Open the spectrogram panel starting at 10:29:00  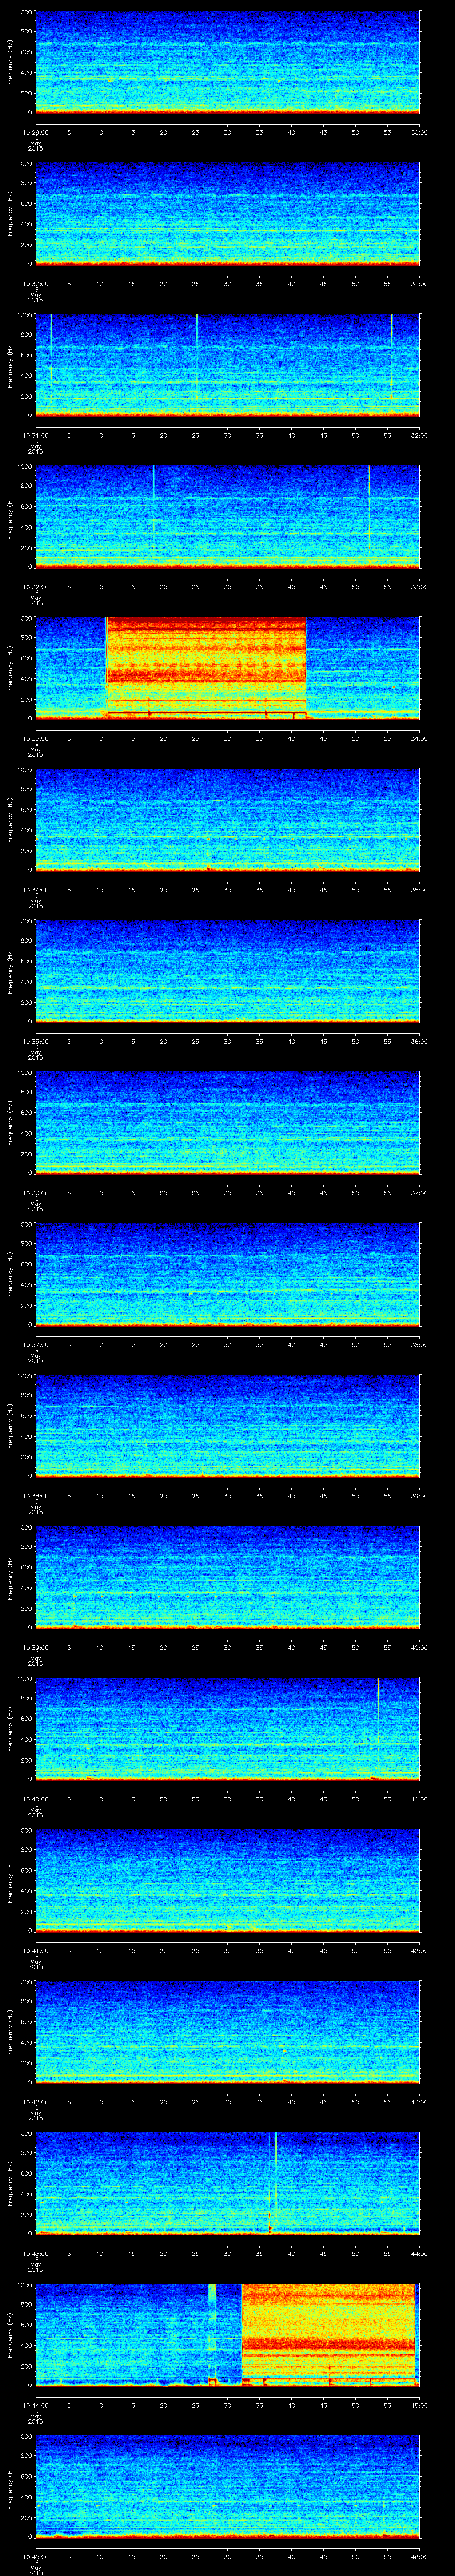coord(227,62)
